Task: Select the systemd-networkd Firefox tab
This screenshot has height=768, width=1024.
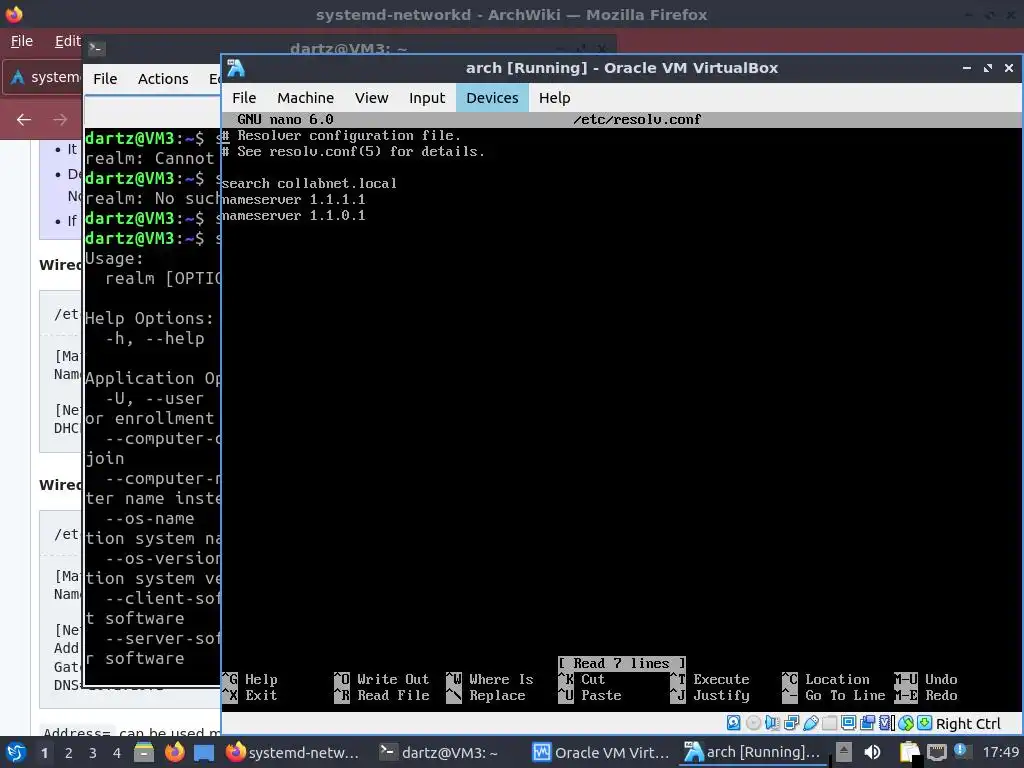Action: [44, 77]
